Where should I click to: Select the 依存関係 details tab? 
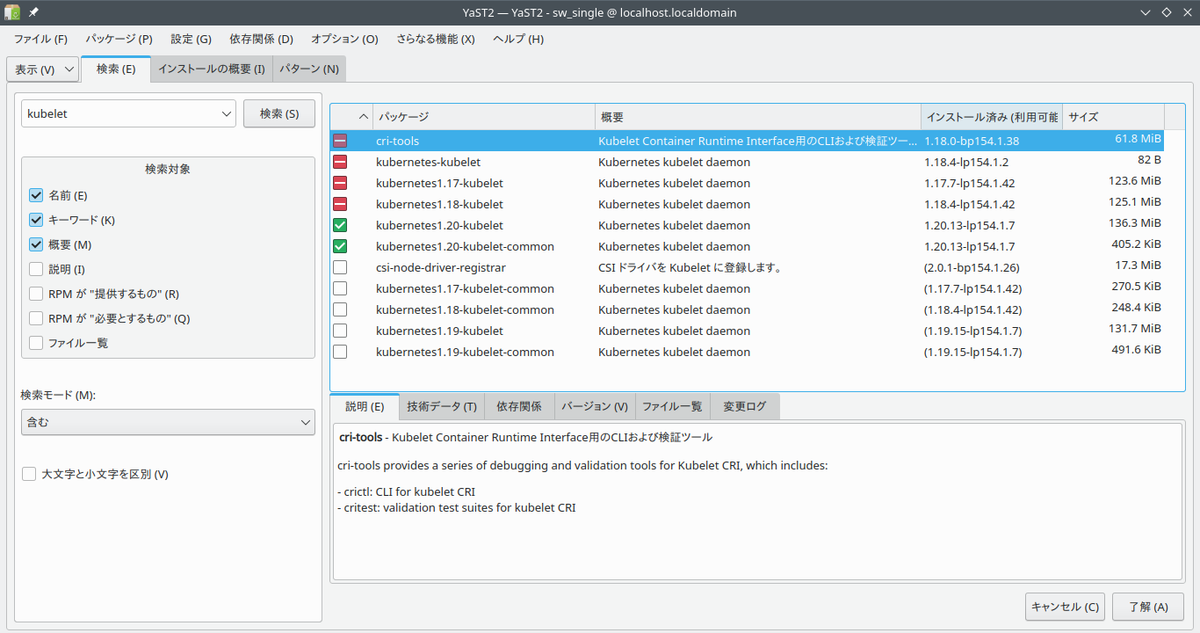[520, 407]
